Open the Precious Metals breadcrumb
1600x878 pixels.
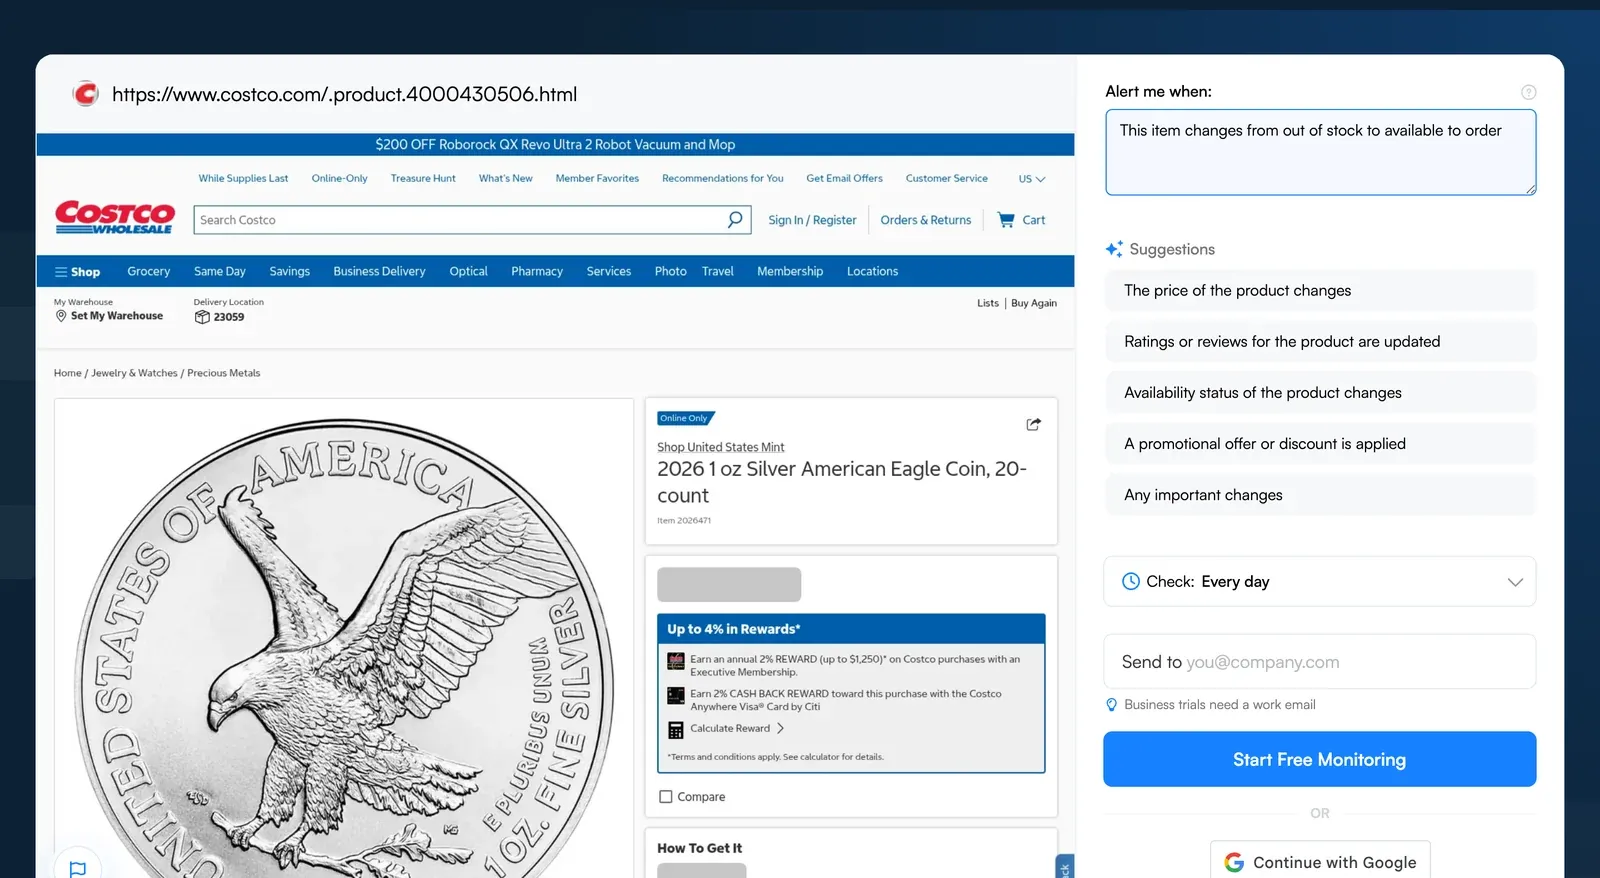click(224, 373)
